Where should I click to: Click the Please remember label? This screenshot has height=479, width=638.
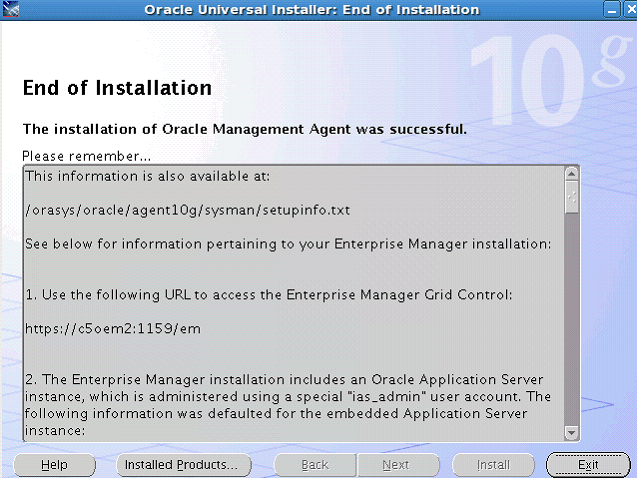pos(86,156)
